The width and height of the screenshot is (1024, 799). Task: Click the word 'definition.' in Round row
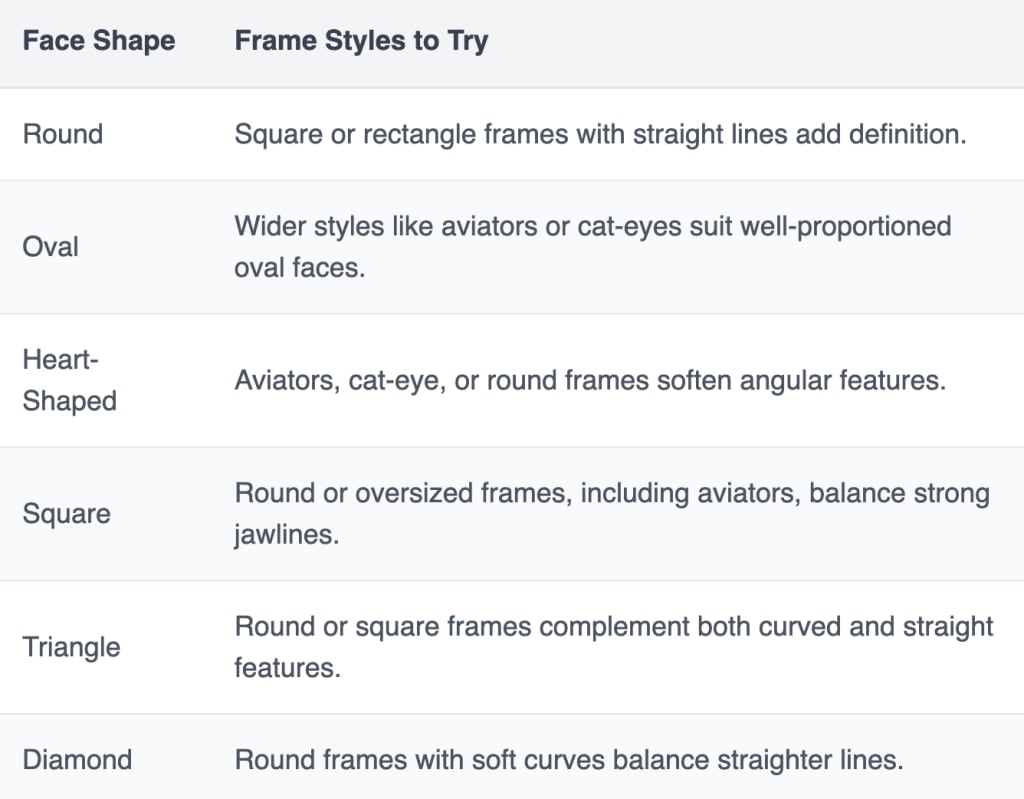tap(907, 134)
